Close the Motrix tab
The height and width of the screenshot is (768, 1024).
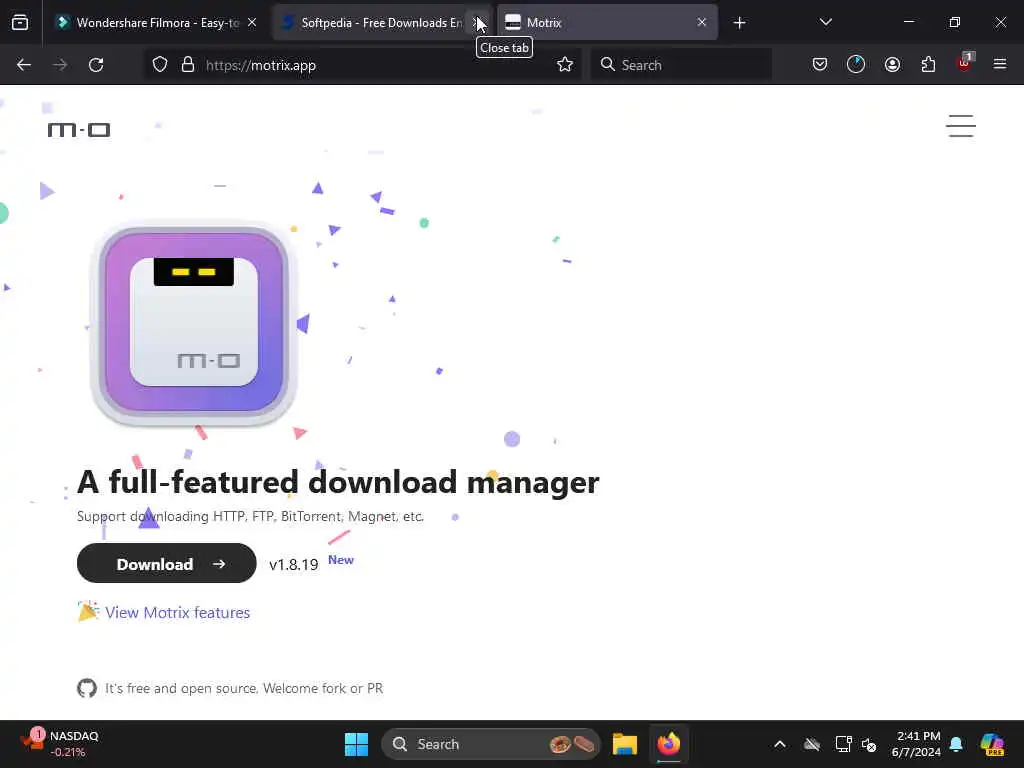tap(702, 23)
